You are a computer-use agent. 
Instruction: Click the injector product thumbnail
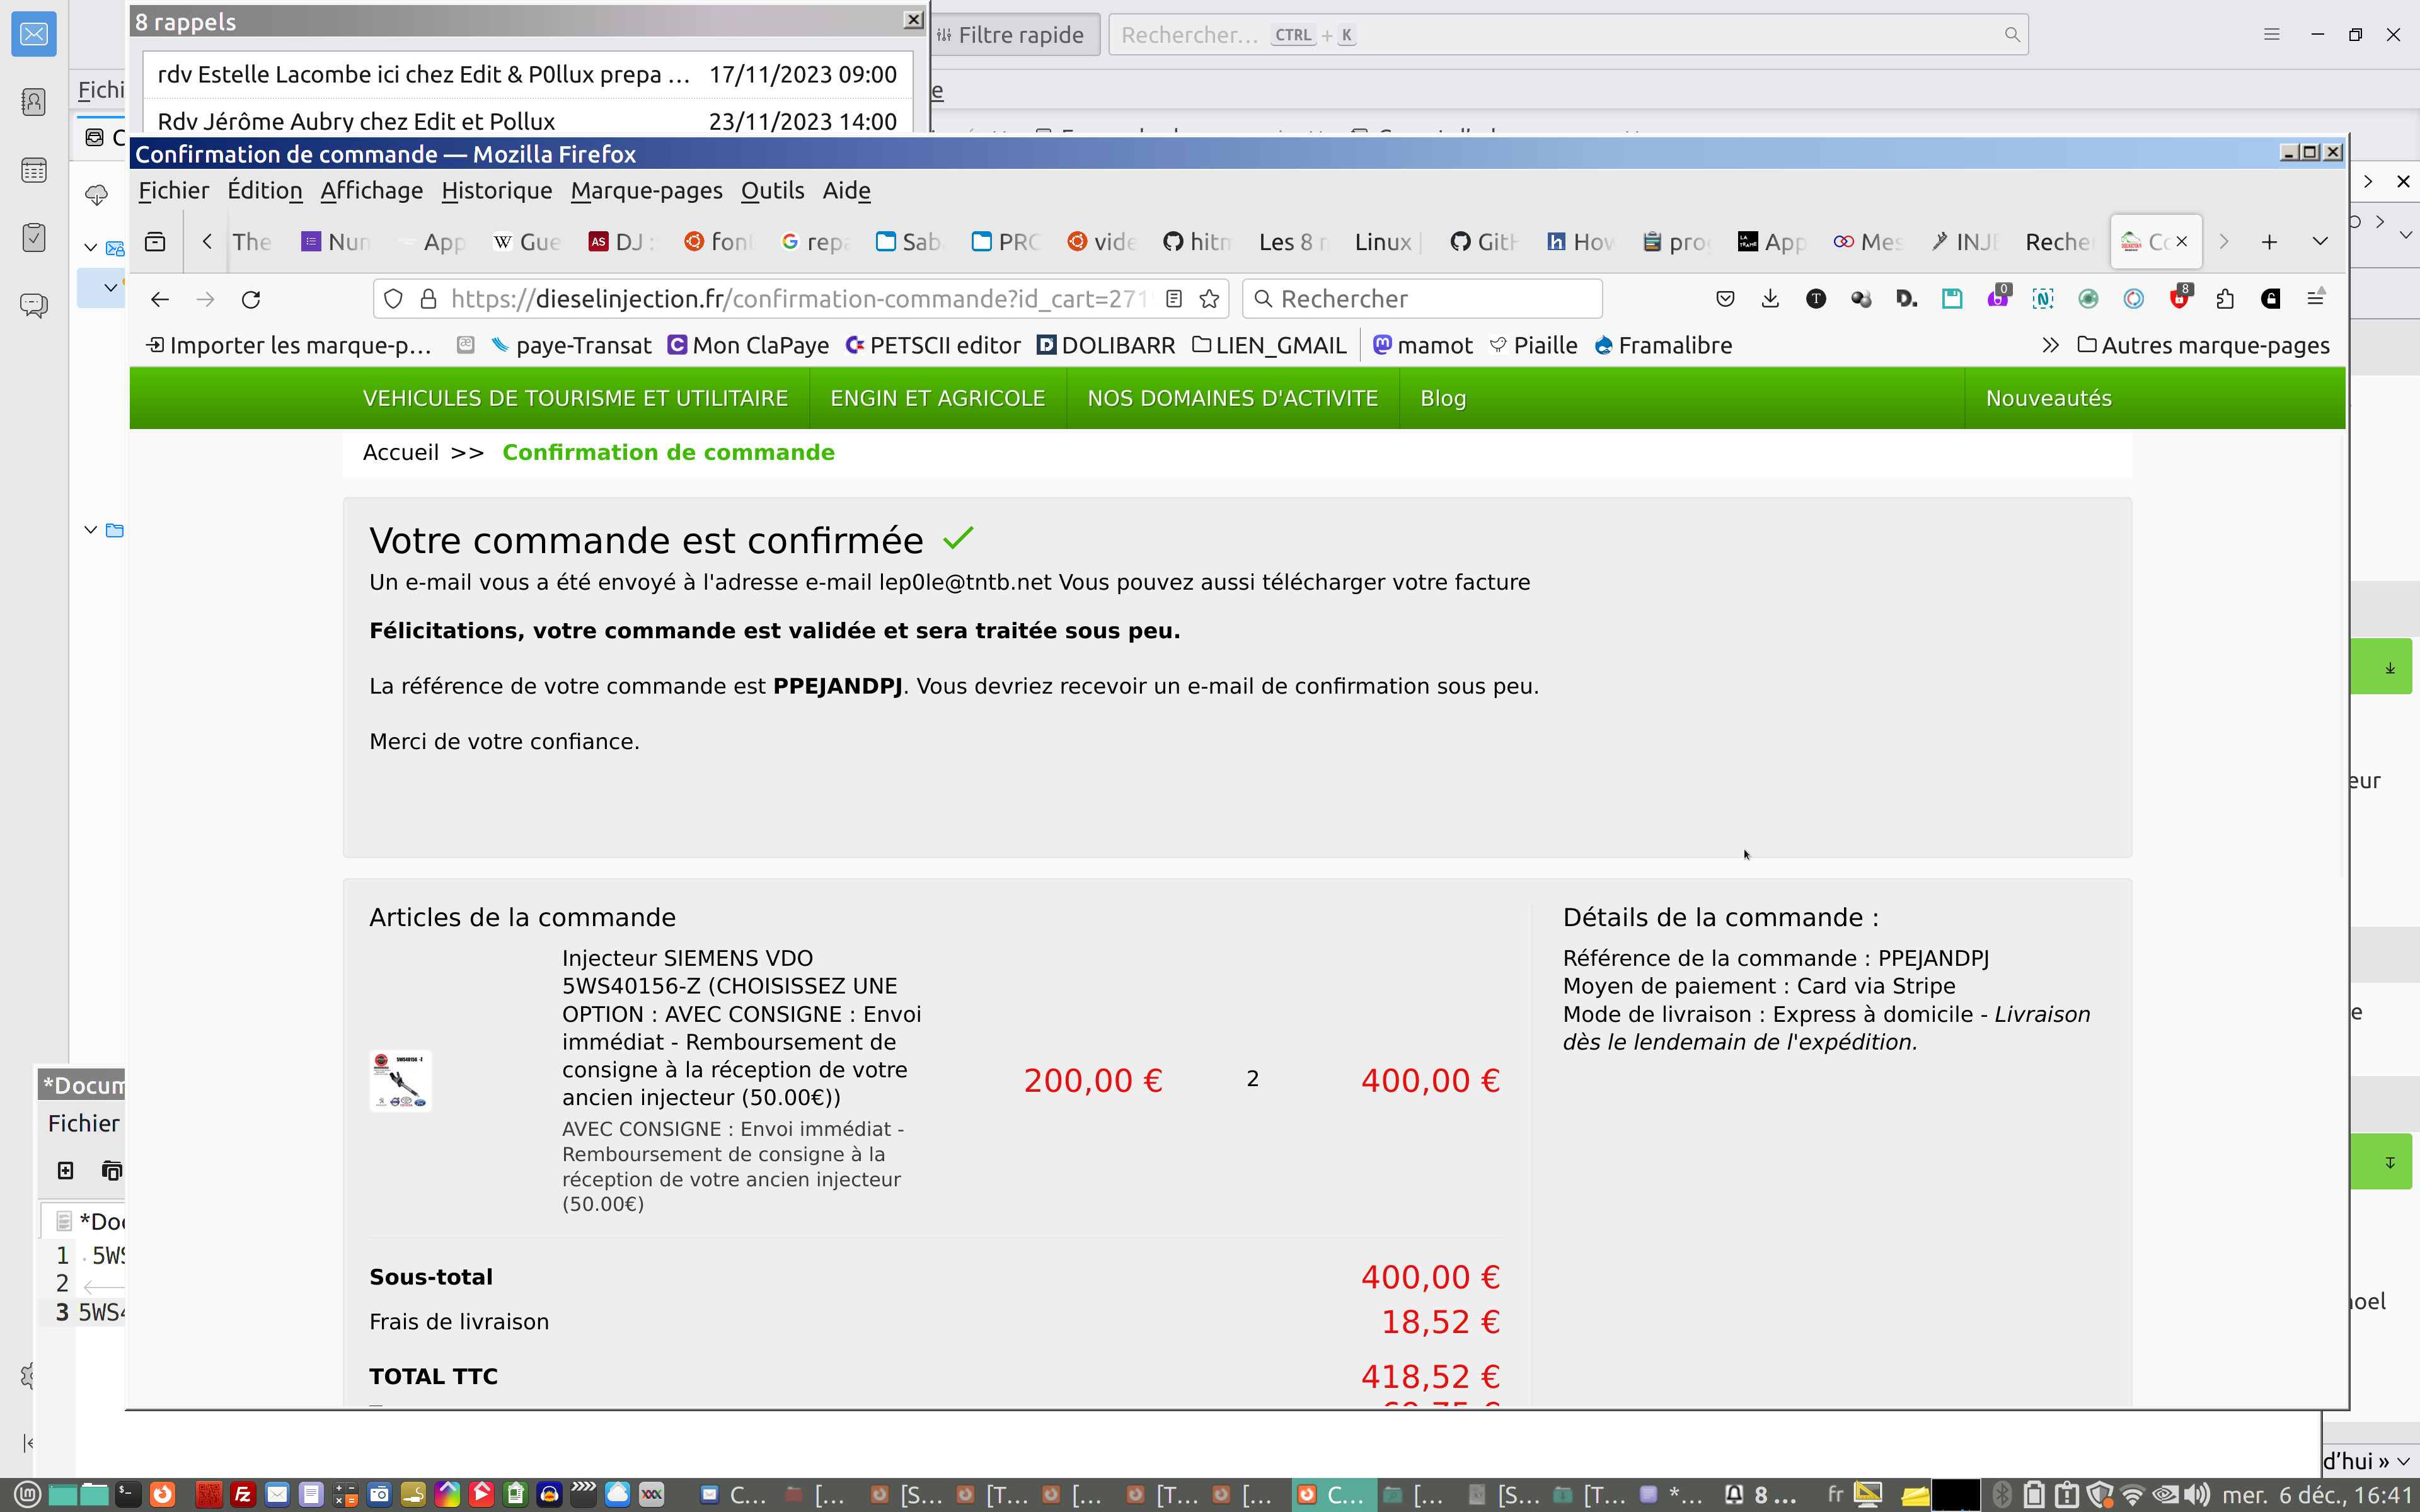click(x=400, y=1080)
